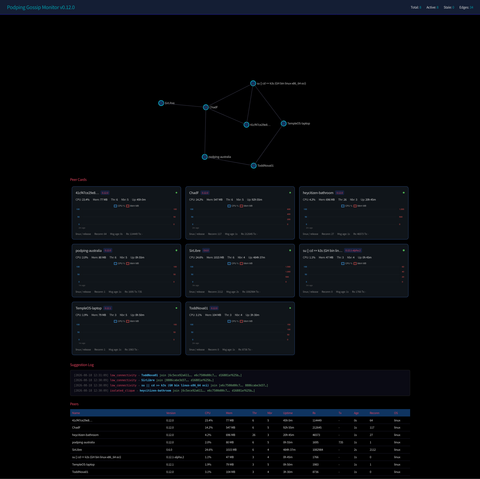Click the Peer Cards section heading
This screenshot has height=479, width=480.
78,180
